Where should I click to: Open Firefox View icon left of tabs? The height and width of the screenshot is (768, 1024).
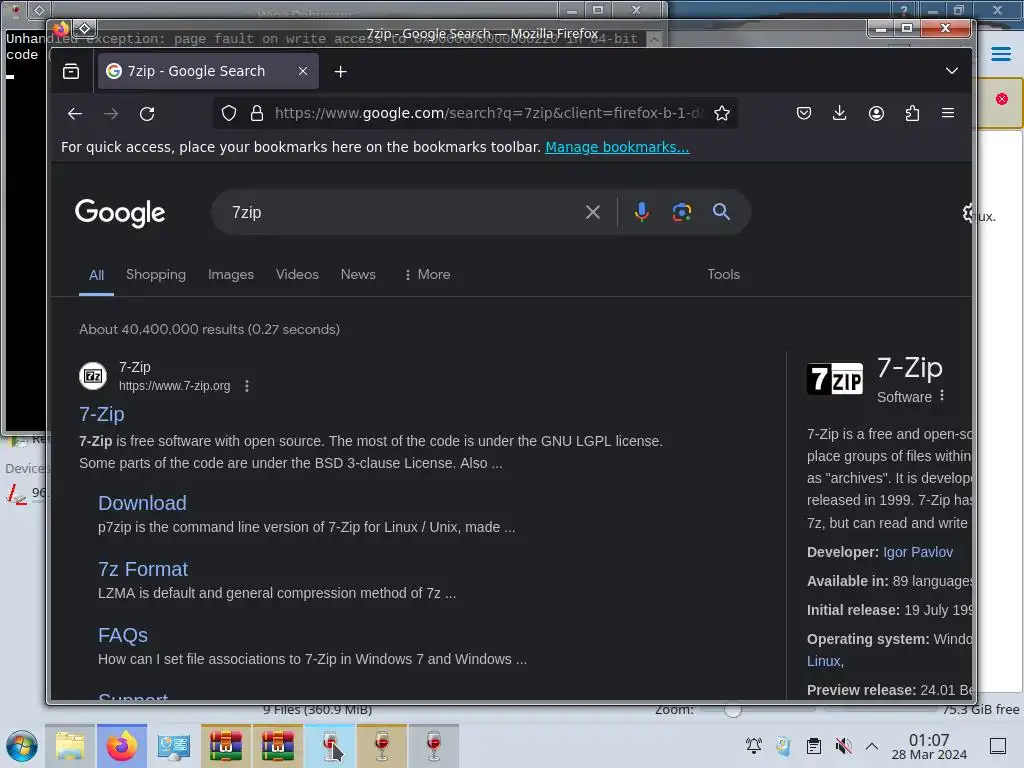click(x=71, y=71)
